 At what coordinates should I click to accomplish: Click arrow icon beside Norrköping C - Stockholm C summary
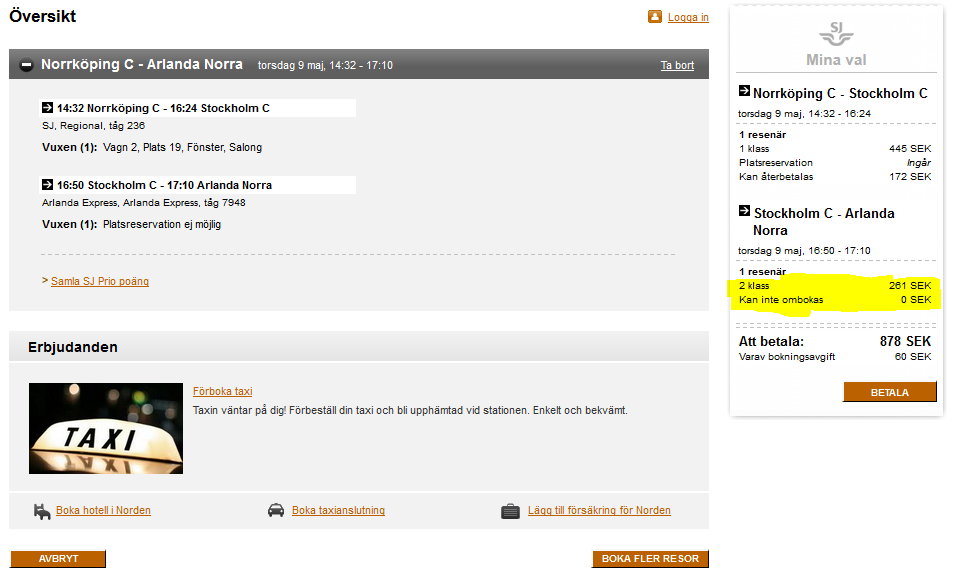pyautogui.click(x=744, y=92)
